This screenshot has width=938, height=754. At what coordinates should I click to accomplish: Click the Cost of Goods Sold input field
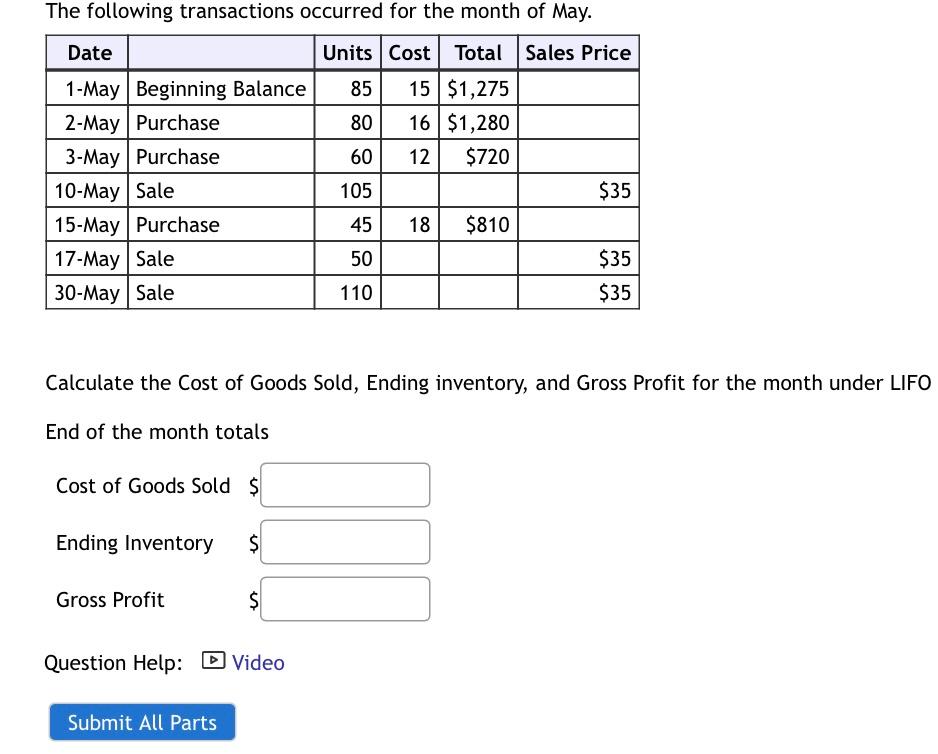(x=345, y=485)
